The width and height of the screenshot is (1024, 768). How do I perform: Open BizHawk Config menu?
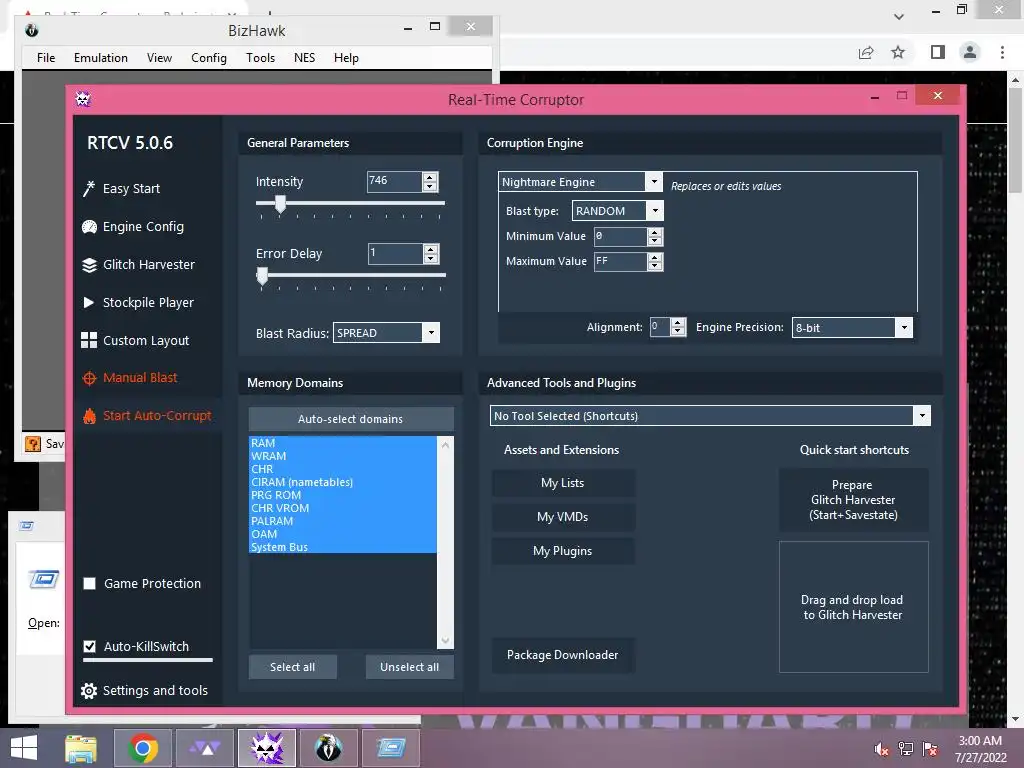pos(209,57)
